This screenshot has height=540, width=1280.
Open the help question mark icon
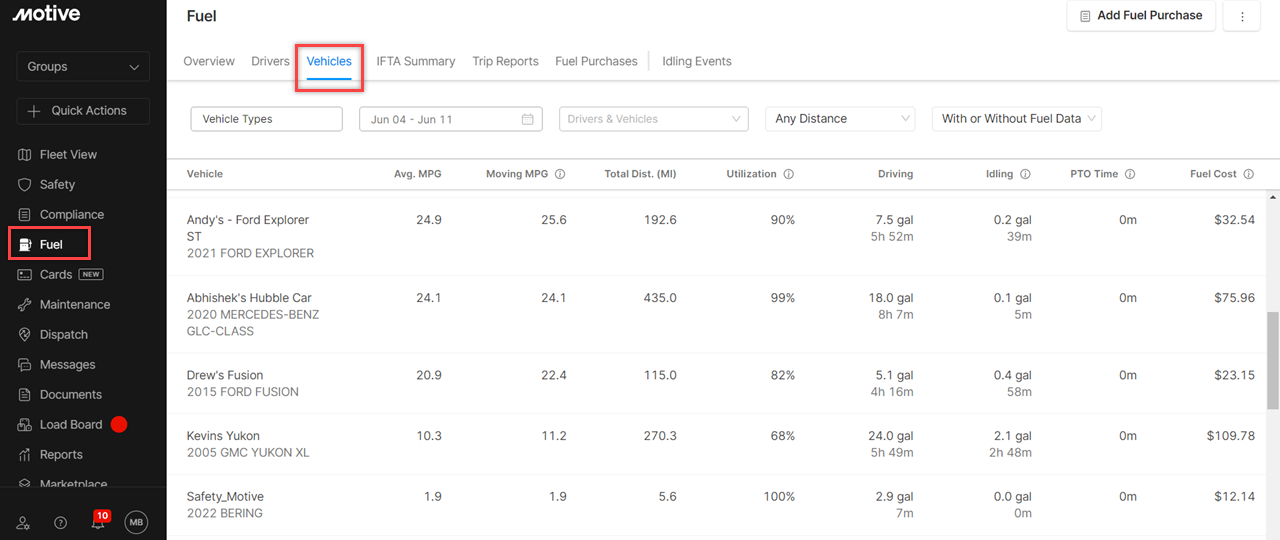pyautogui.click(x=61, y=523)
